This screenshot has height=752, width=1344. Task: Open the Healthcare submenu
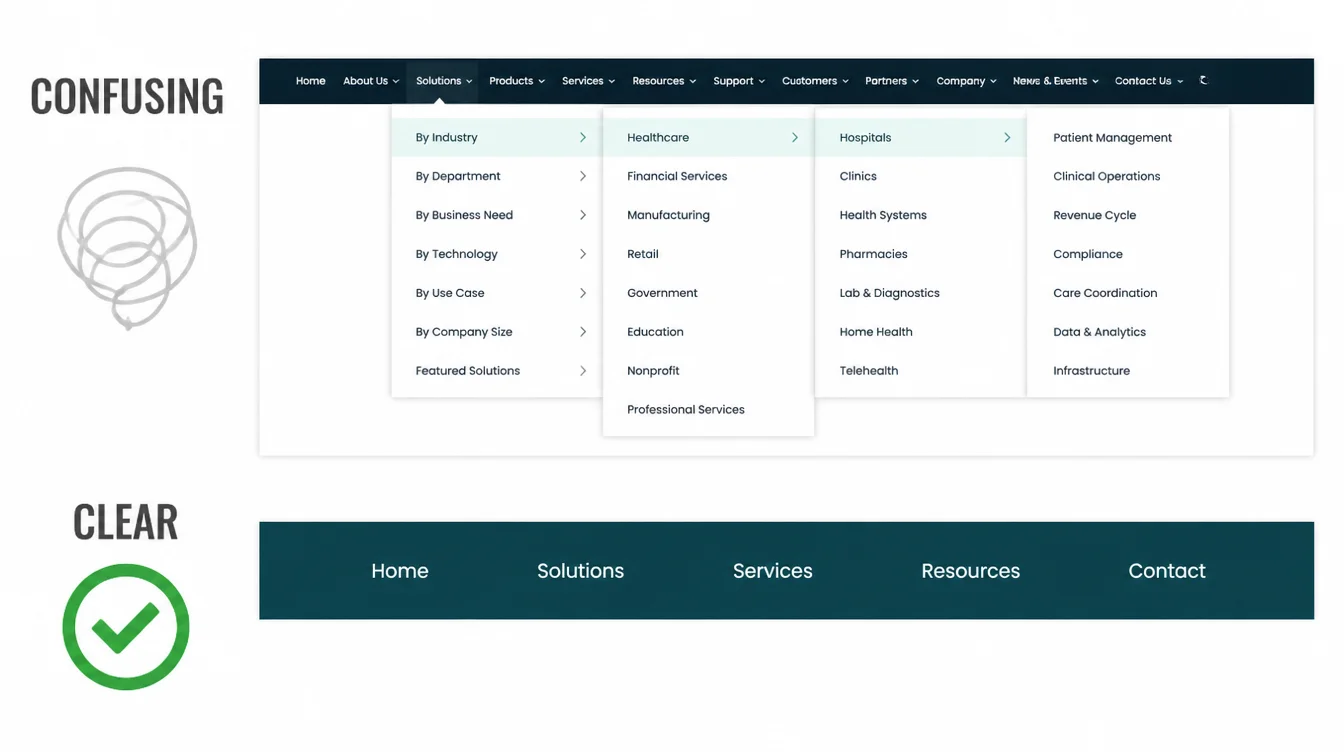tap(709, 138)
